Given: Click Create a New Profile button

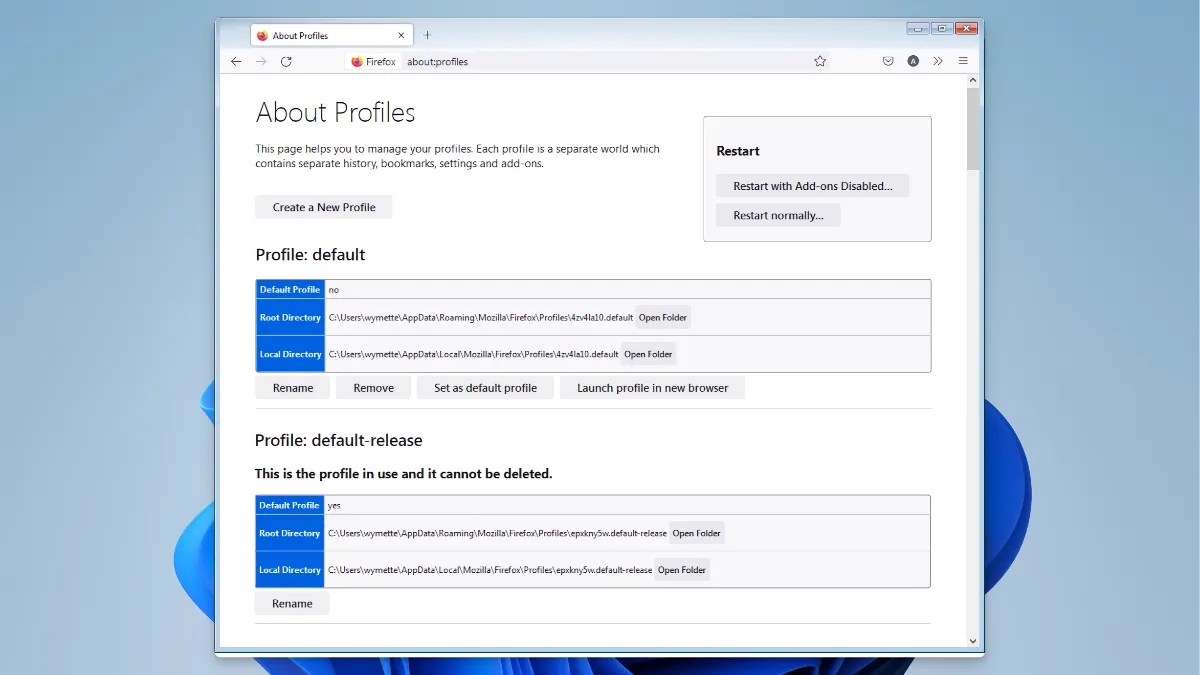Looking at the screenshot, I should click(324, 207).
